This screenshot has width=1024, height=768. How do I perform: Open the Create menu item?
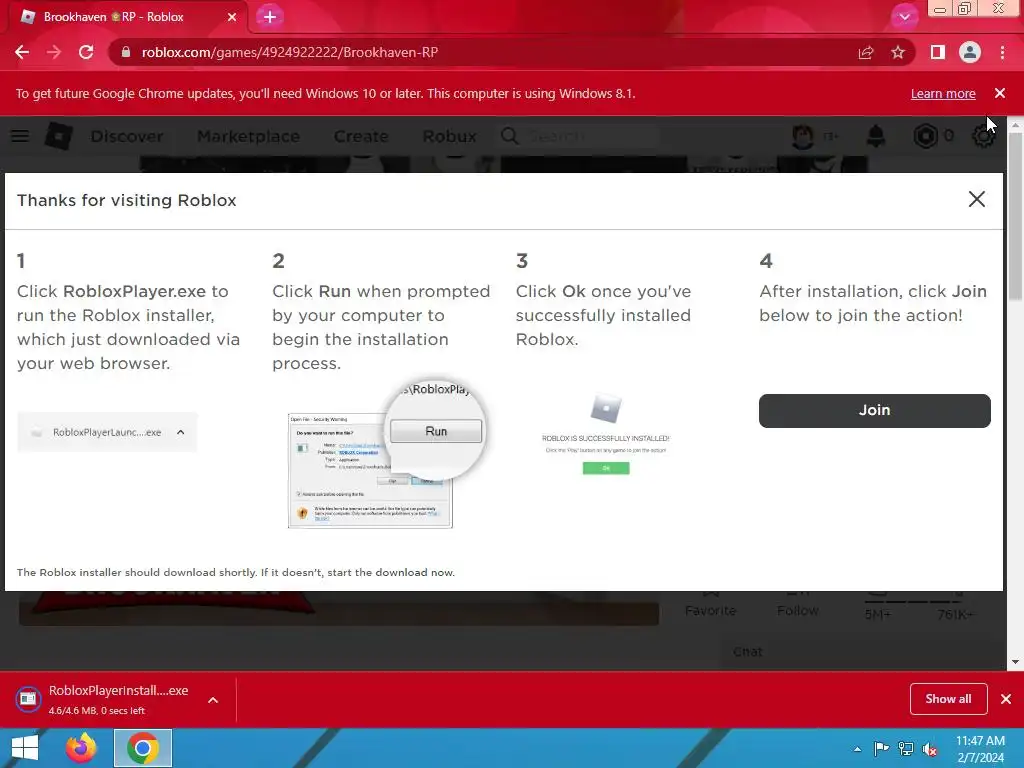click(x=361, y=136)
